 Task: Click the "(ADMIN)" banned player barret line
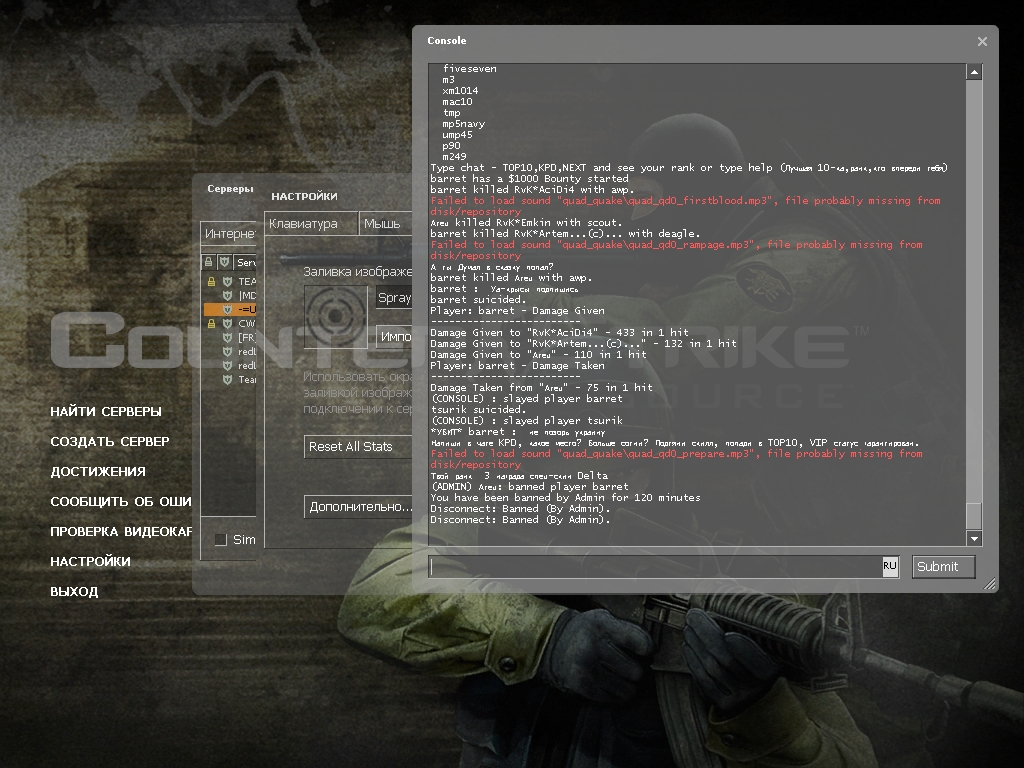529,487
